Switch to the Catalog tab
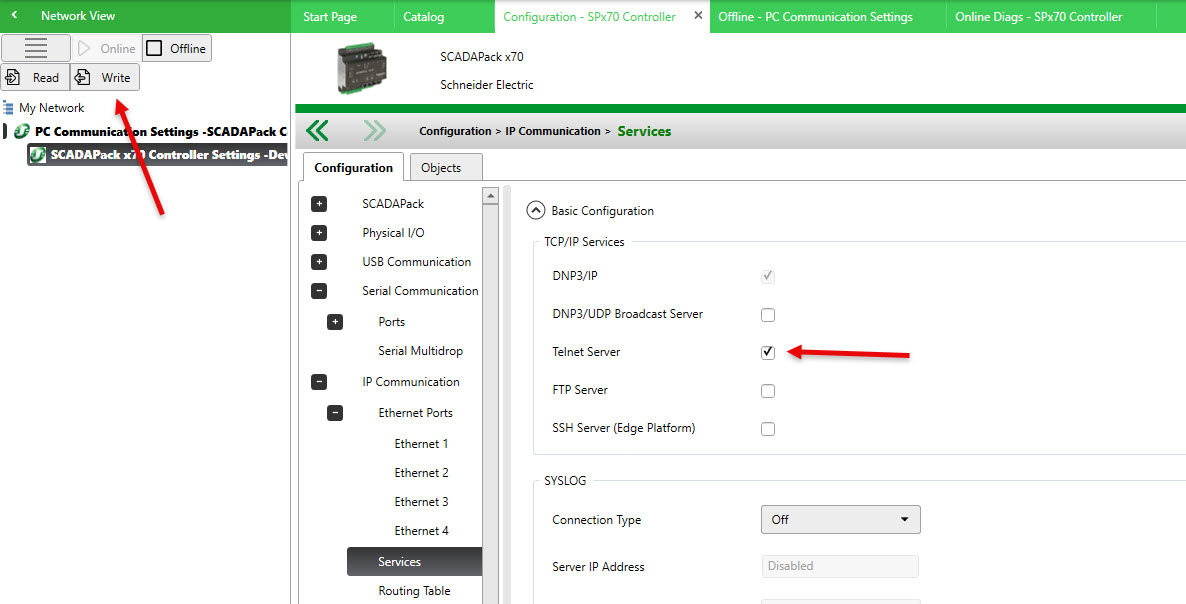 pos(424,17)
